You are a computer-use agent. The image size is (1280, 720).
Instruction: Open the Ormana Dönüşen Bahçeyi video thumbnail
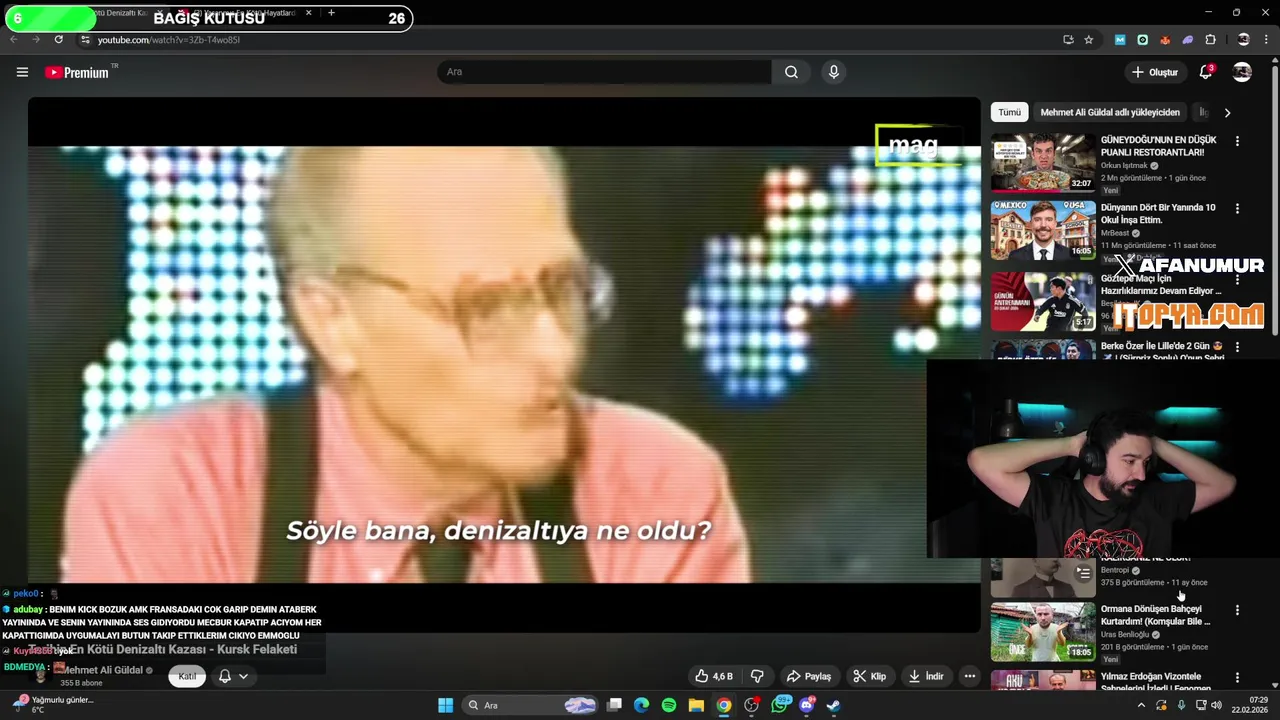1043,631
